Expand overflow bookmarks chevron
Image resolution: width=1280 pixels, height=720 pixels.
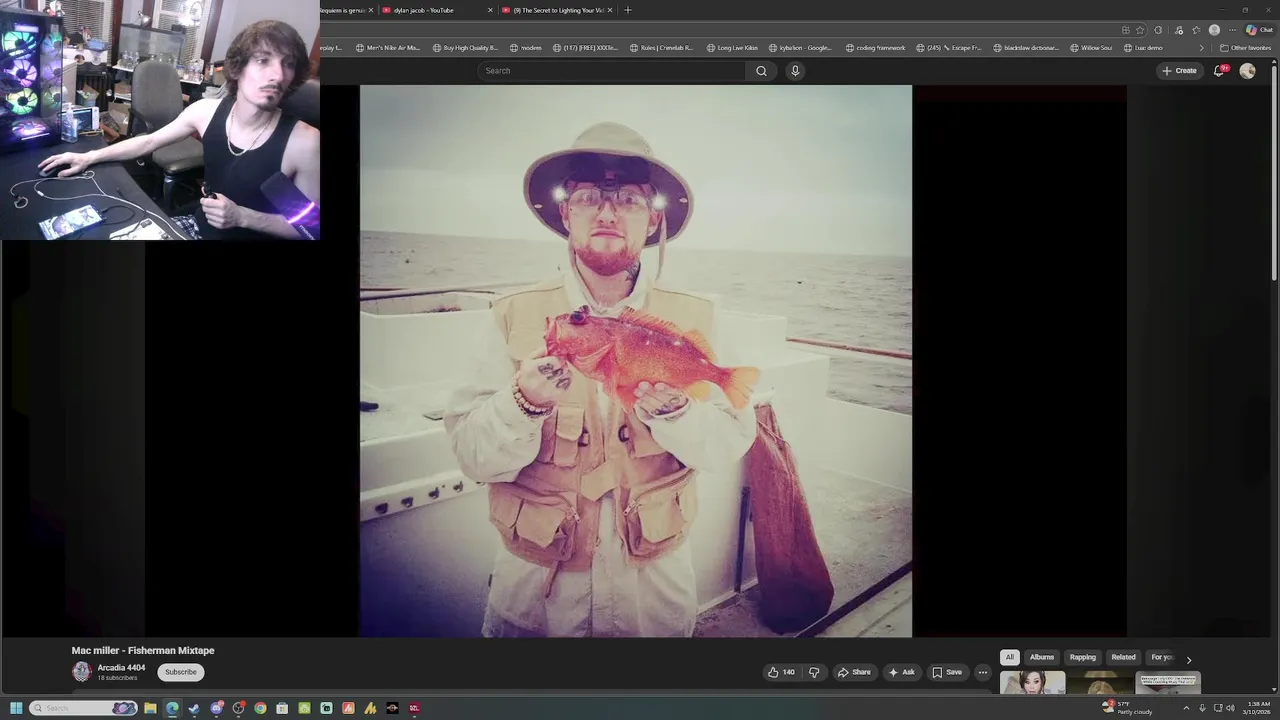[1202, 48]
